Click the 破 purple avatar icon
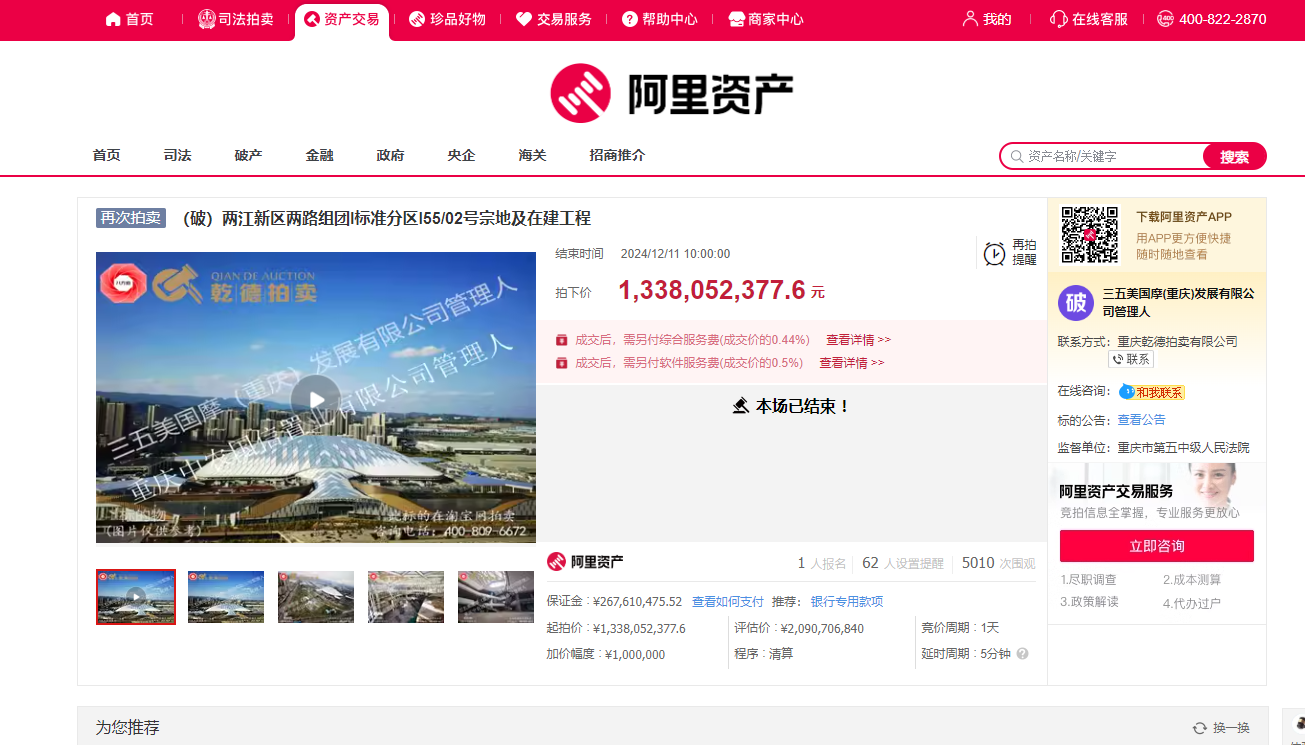 [x=1076, y=303]
